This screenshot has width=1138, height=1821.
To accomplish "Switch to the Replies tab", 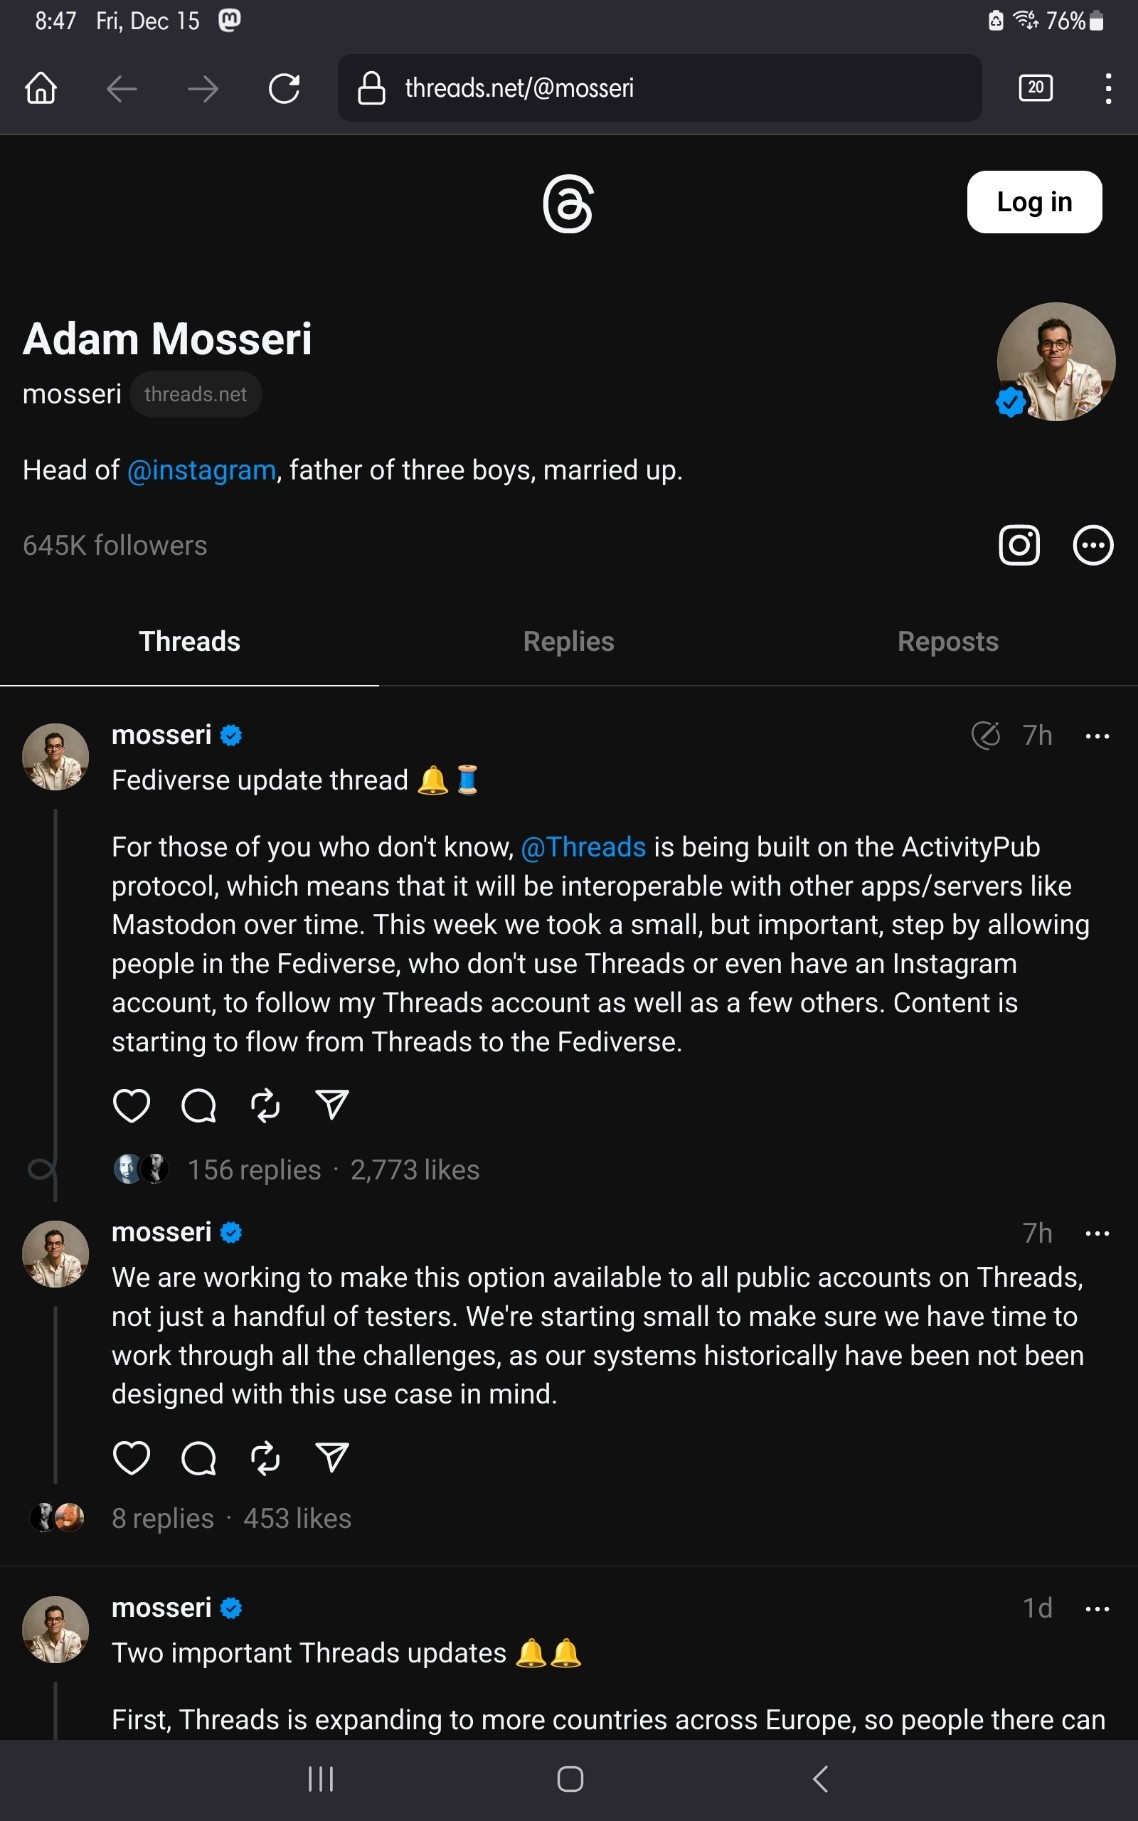I will (x=568, y=642).
